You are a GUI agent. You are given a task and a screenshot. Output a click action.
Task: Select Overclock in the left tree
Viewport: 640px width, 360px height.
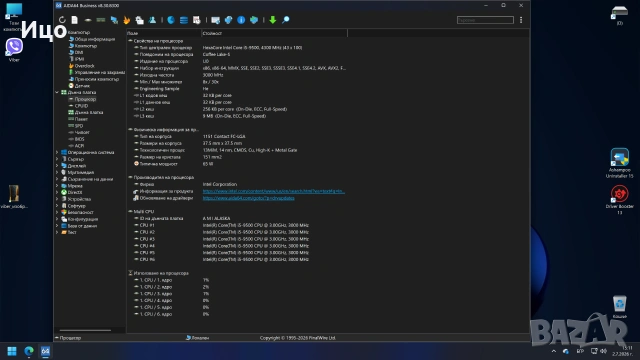pos(84,66)
